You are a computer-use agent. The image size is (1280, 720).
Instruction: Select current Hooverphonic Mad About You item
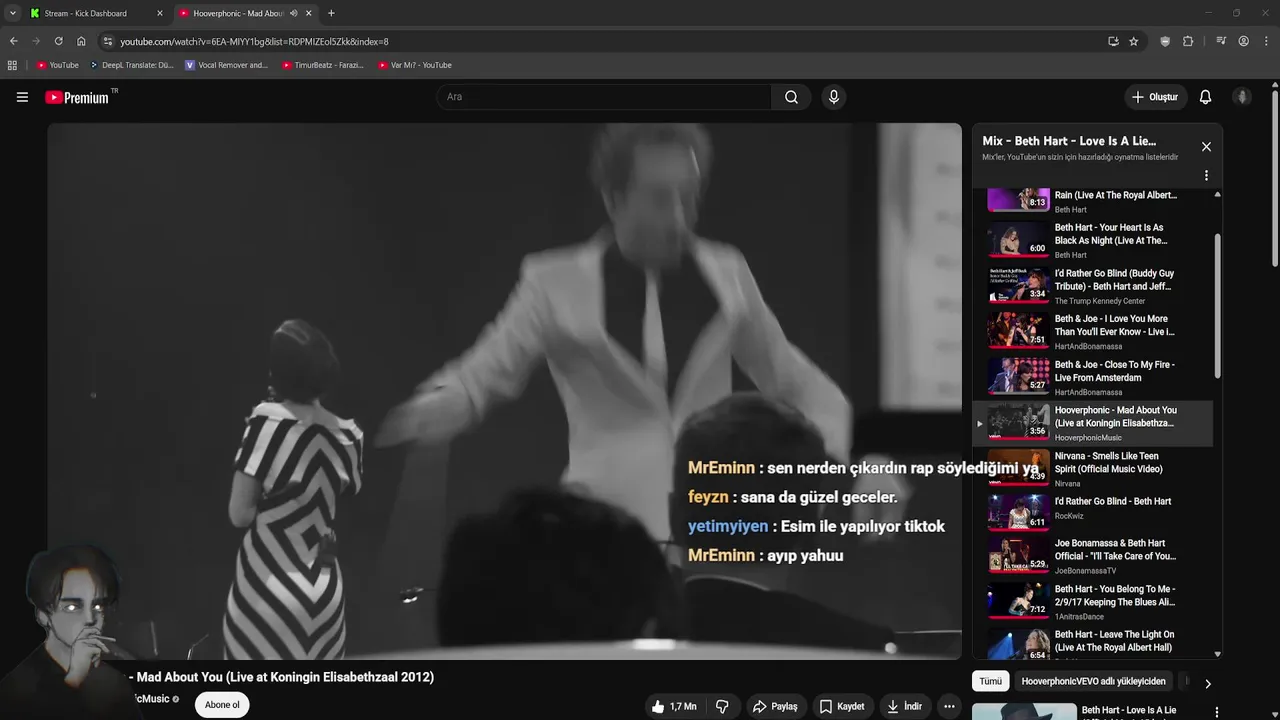(x=1094, y=424)
